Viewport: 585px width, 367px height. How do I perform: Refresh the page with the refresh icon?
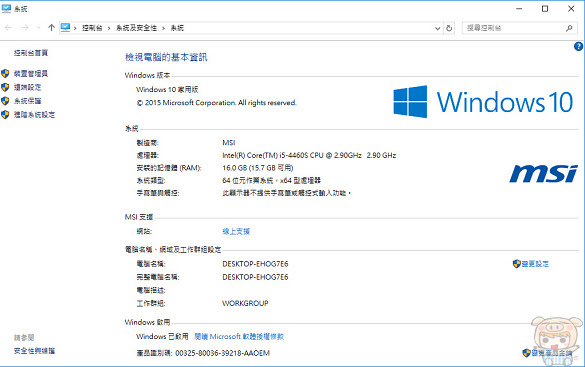pos(449,28)
